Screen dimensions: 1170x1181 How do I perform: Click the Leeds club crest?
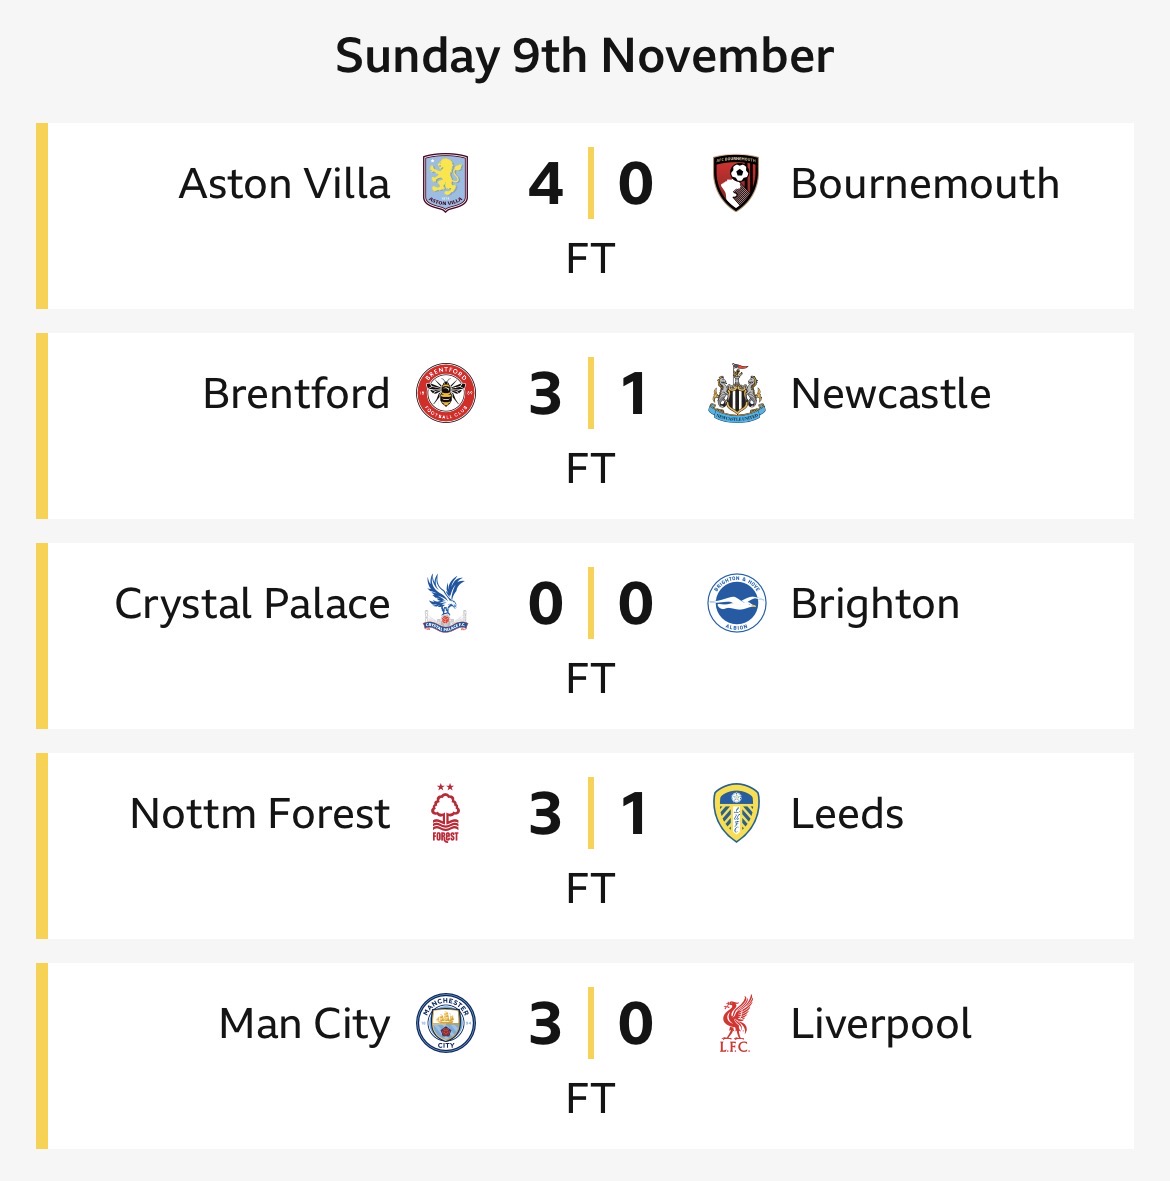[736, 814]
